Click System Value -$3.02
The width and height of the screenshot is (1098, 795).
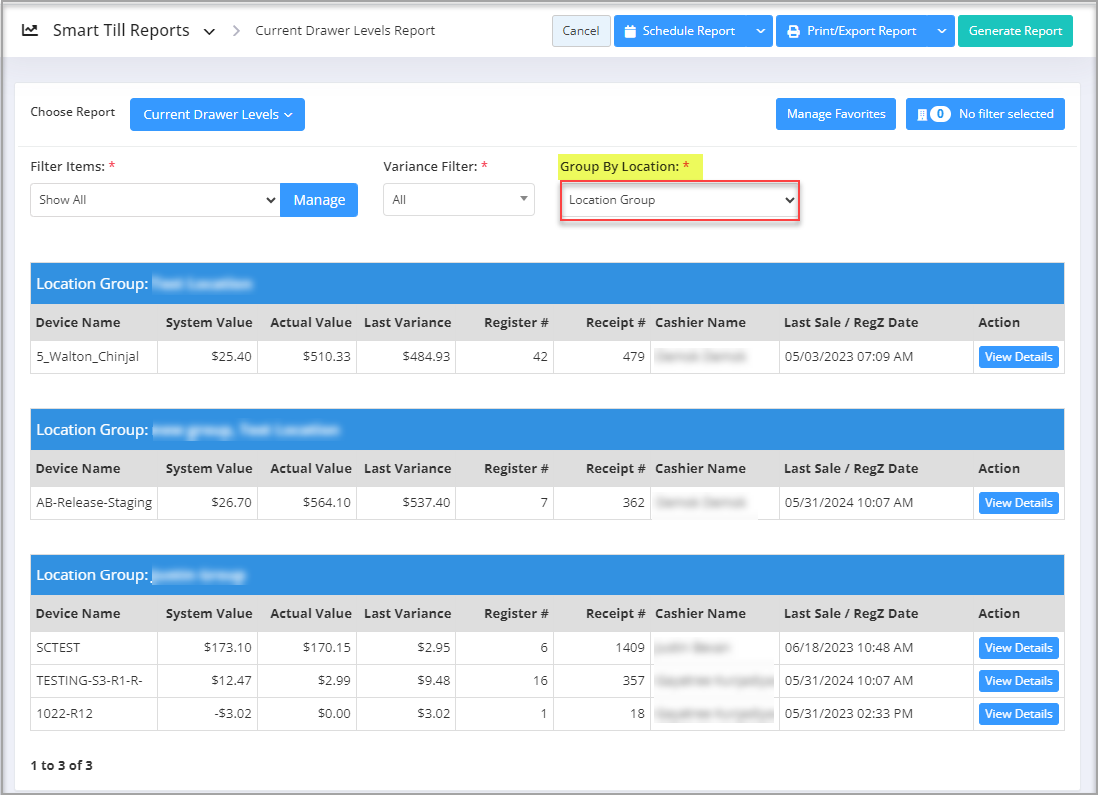[x=232, y=714]
